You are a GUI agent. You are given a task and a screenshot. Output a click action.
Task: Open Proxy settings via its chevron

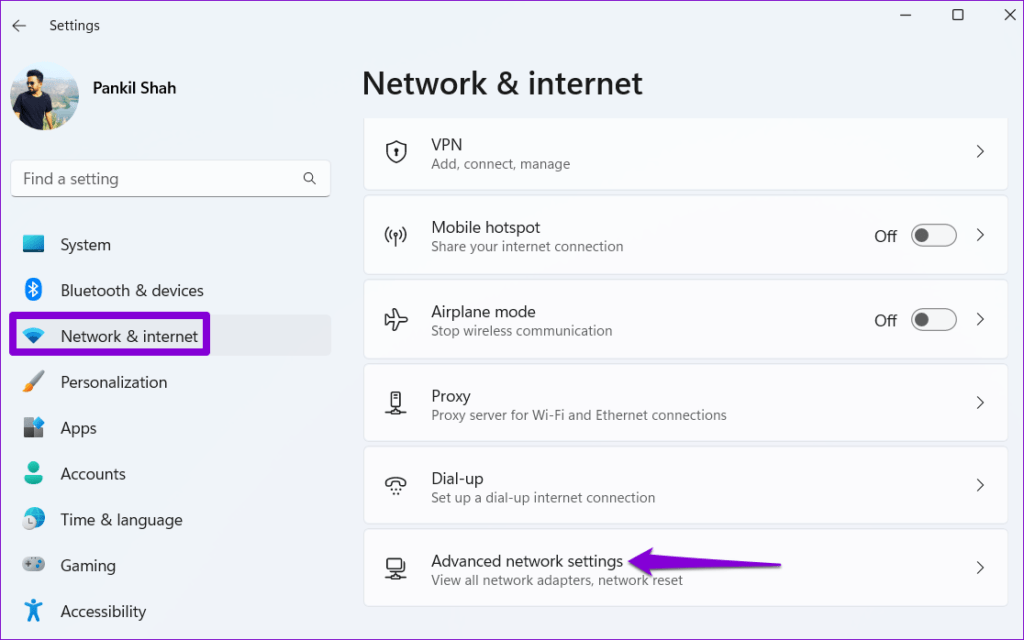(980, 403)
